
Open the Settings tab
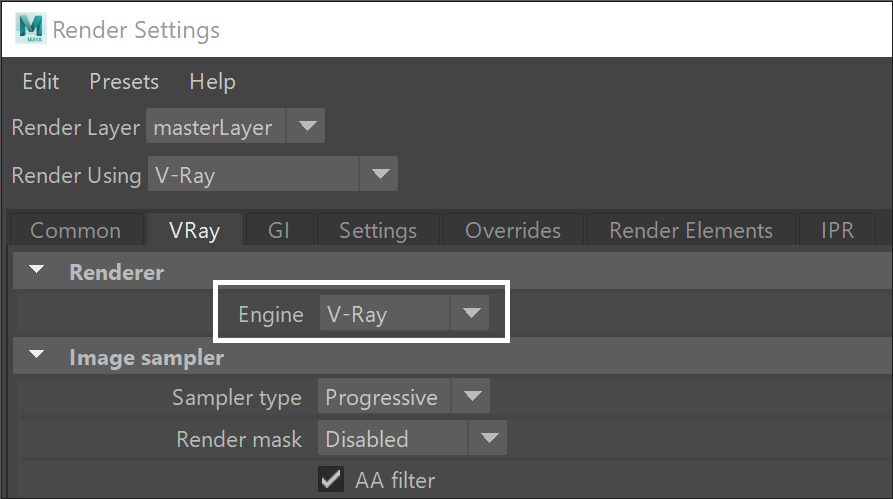tap(378, 230)
